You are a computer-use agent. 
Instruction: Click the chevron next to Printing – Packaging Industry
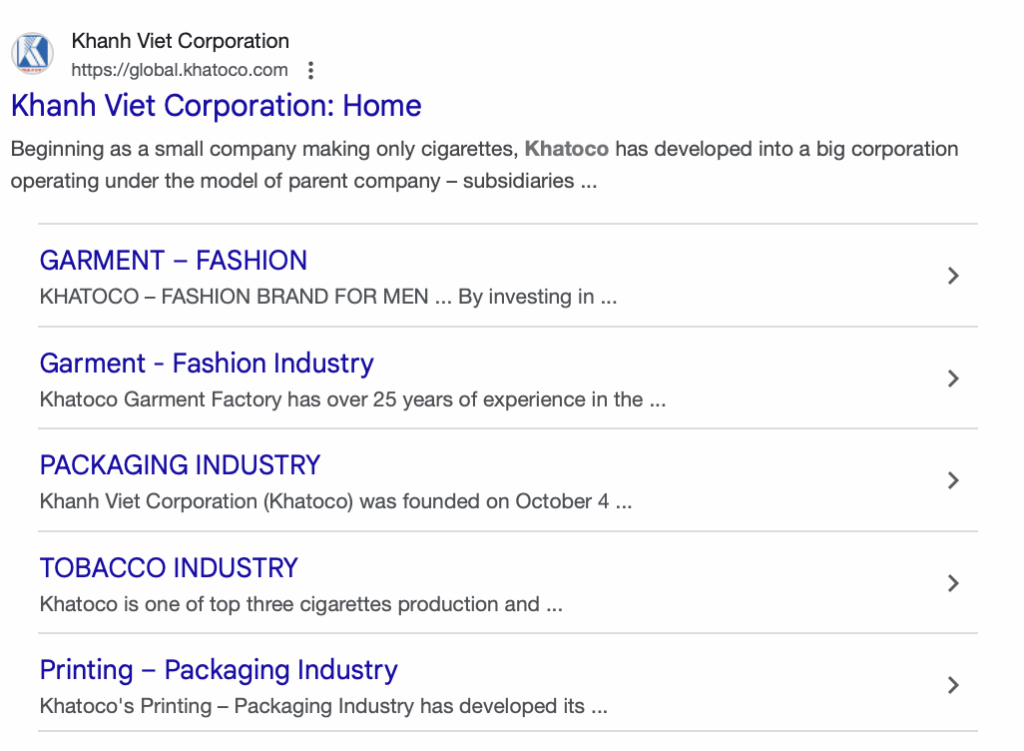(953, 685)
